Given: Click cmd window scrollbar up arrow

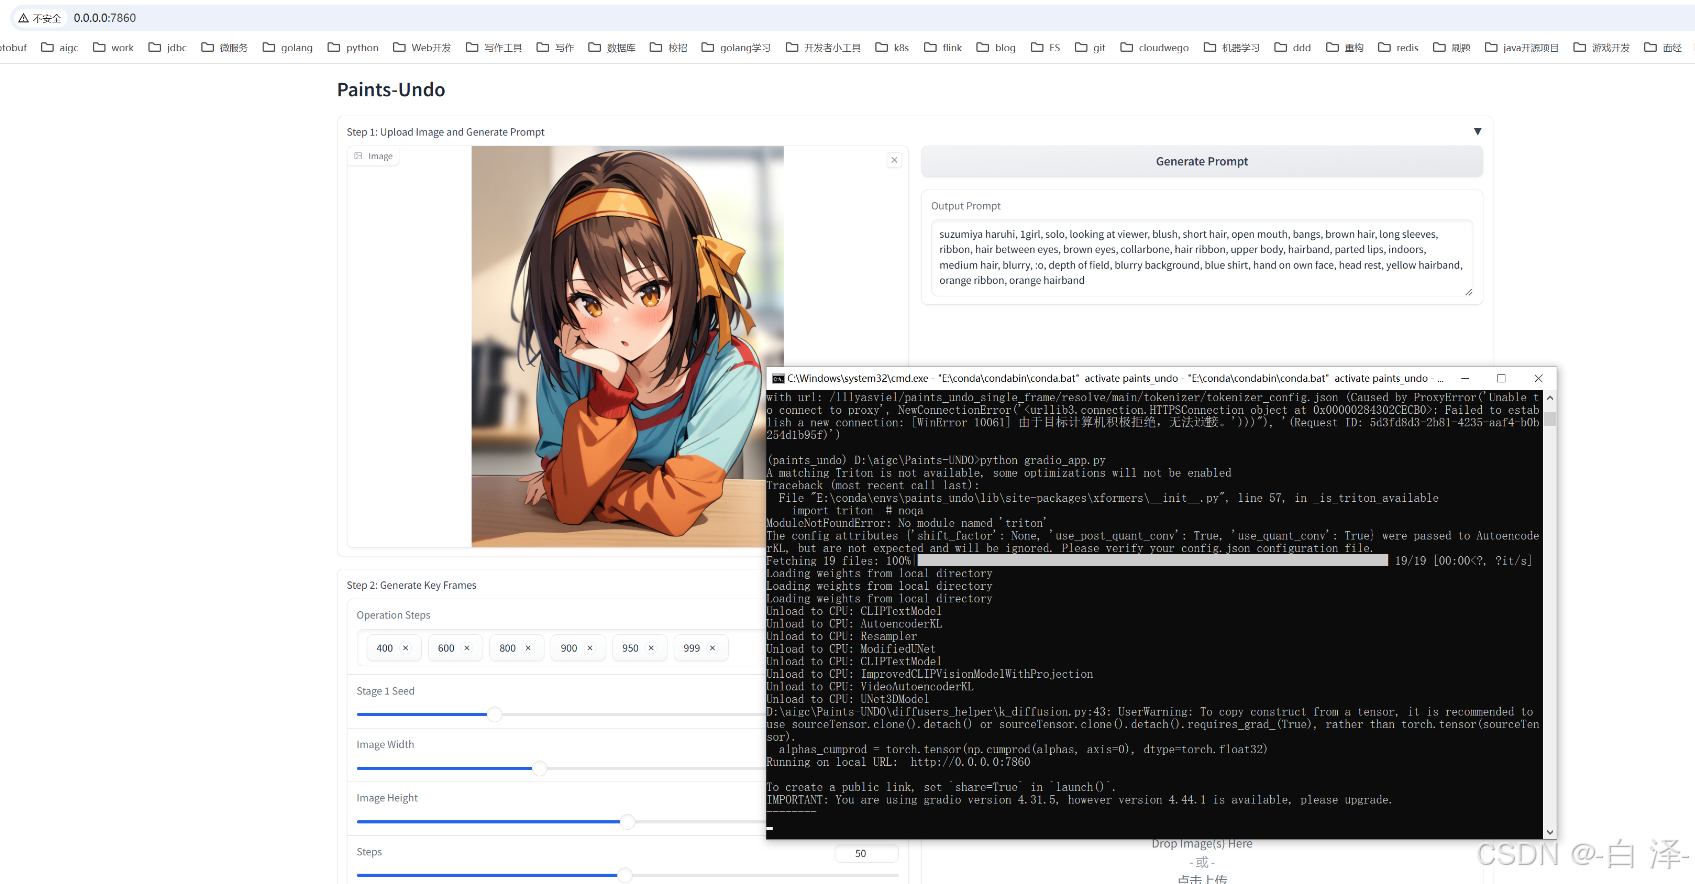Looking at the screenshot, I should coord(1550,398).
